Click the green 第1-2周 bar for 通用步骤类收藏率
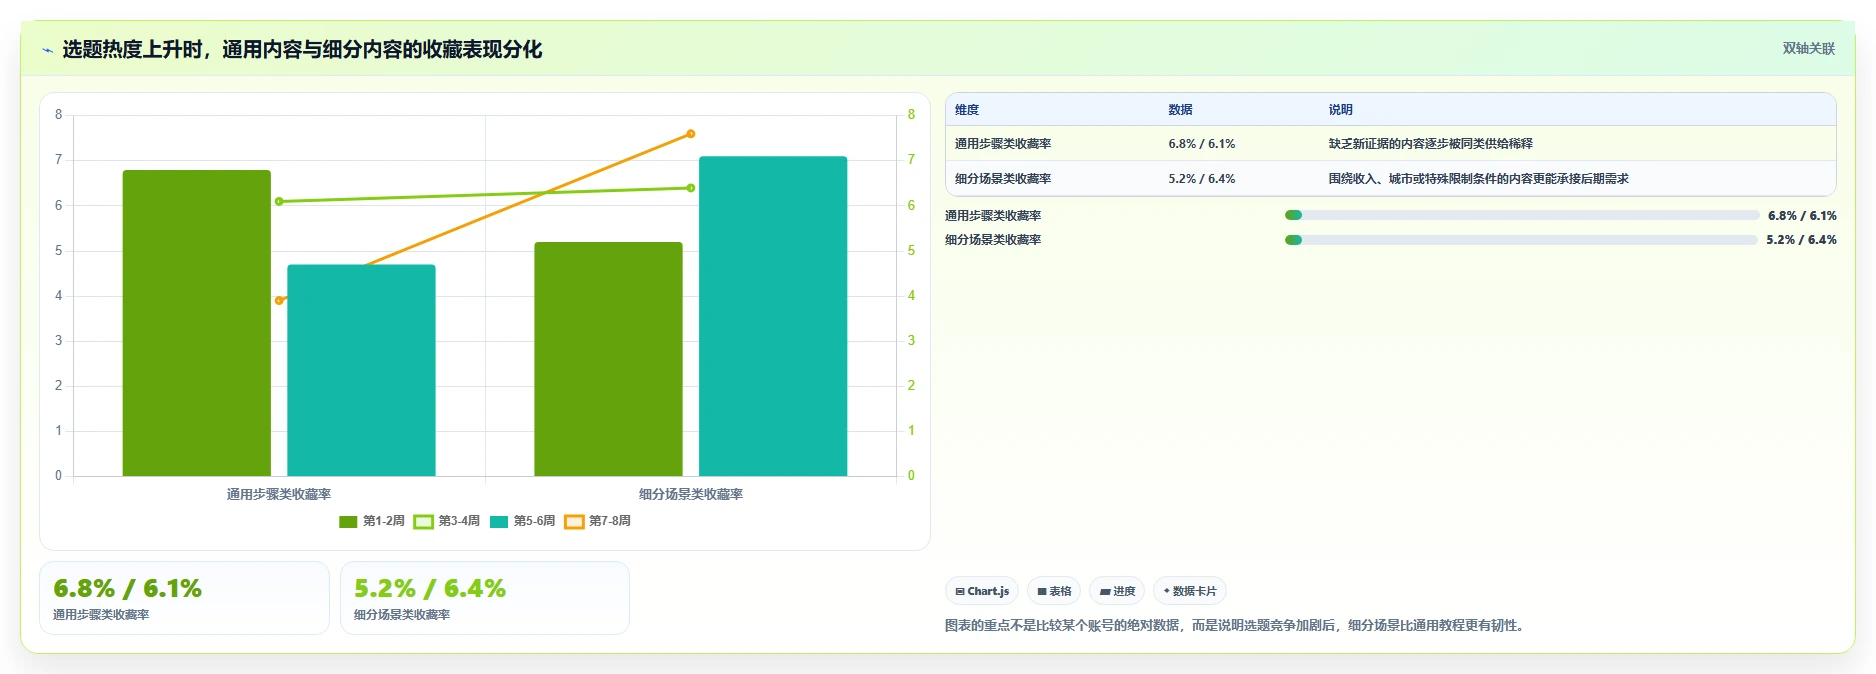 [197, 323]
